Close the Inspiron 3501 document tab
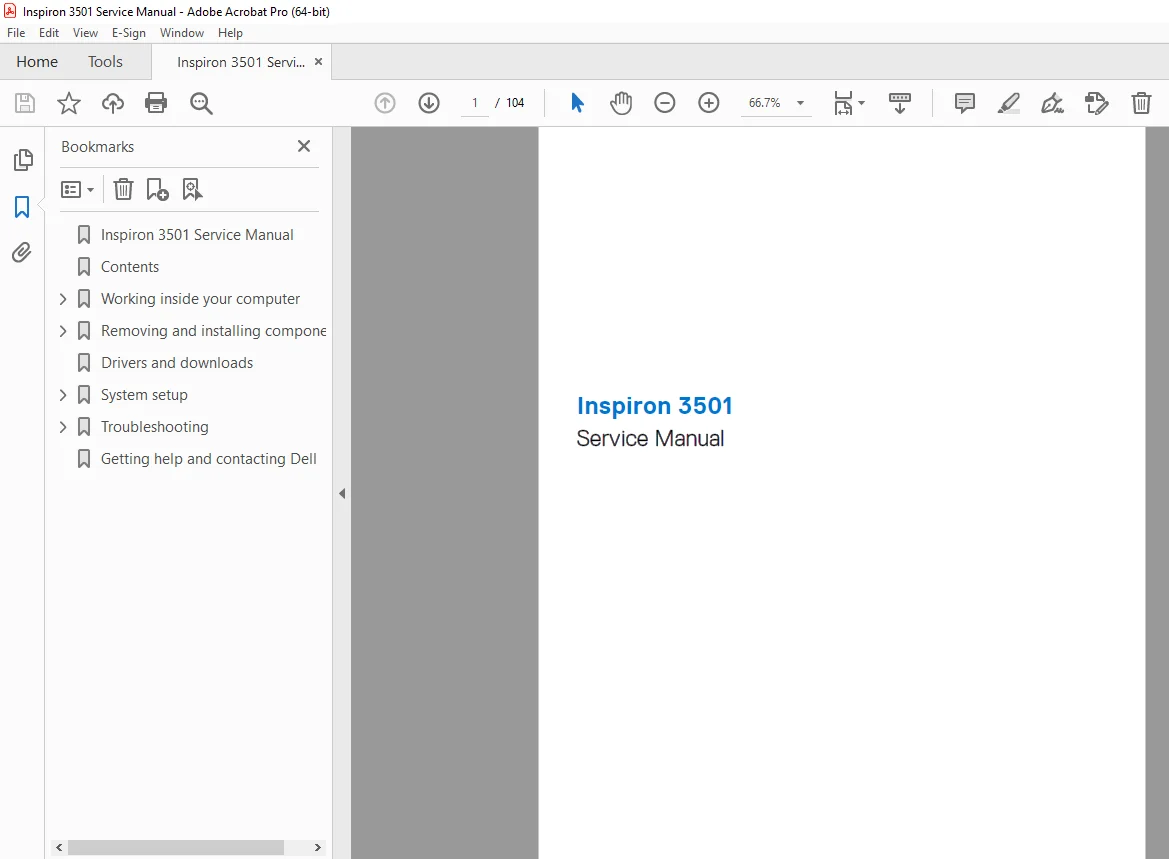This screenshot has width=1169, height=859. pyautogui.click(x=318, y=62)
